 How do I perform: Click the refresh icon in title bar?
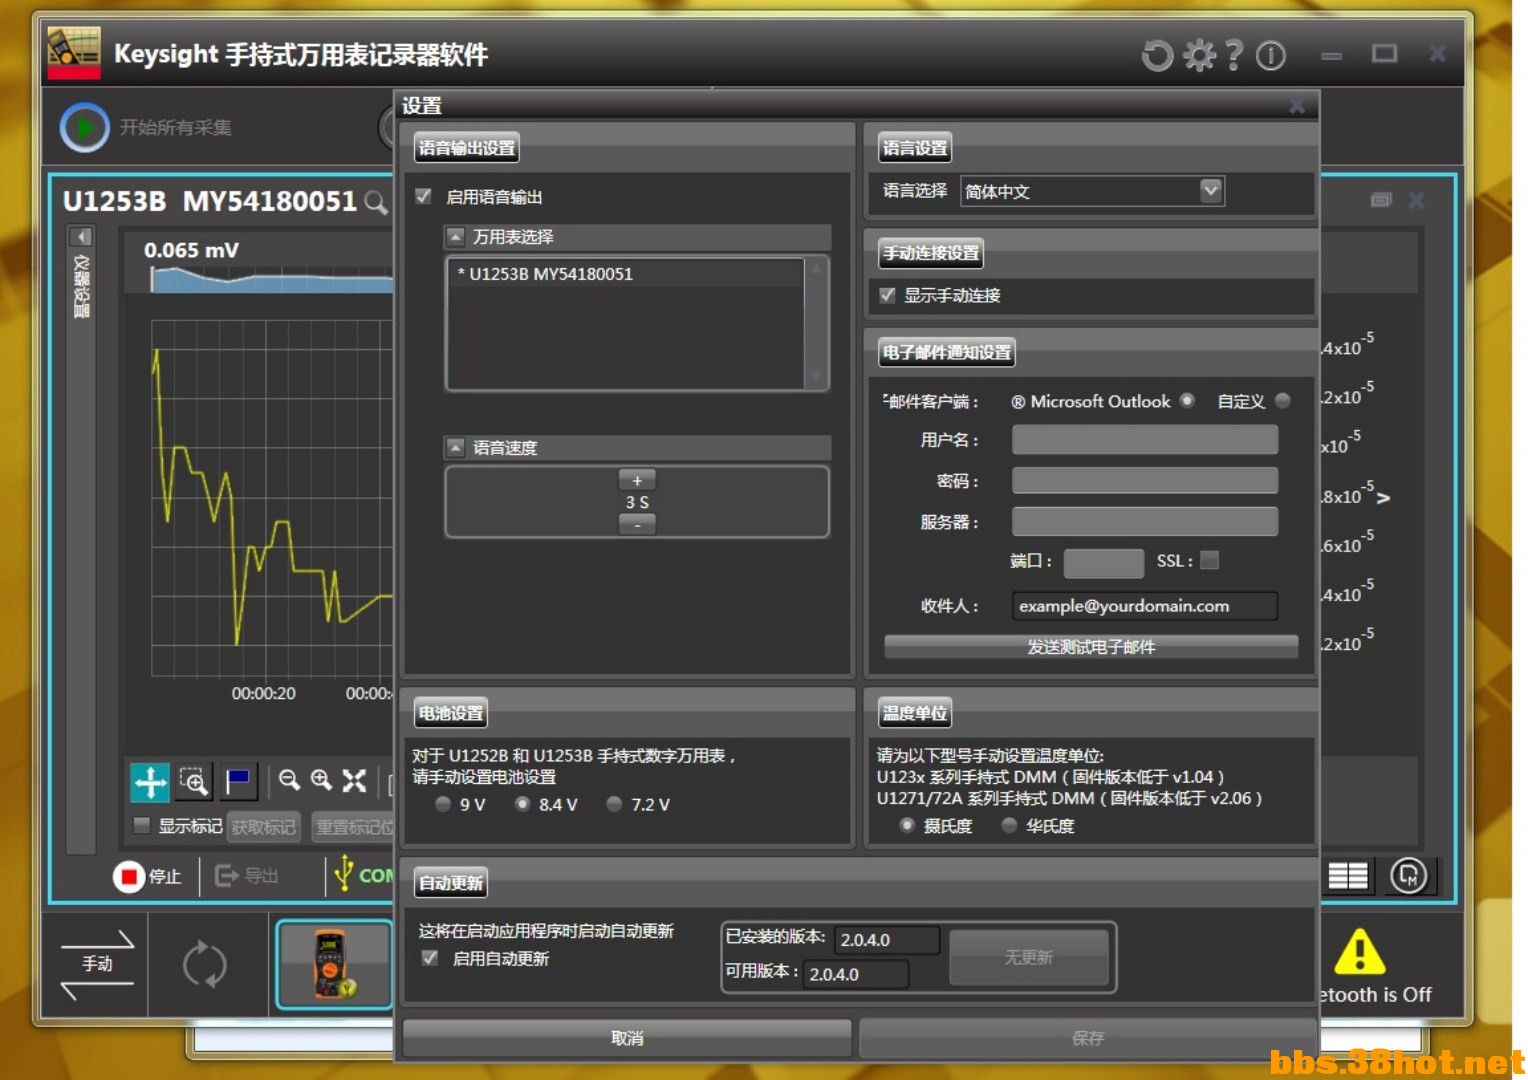point(1157,54)
